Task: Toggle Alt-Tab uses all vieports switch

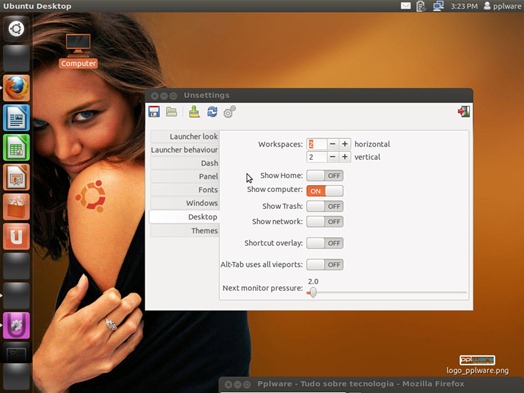Action: click(x=324, y=265)
